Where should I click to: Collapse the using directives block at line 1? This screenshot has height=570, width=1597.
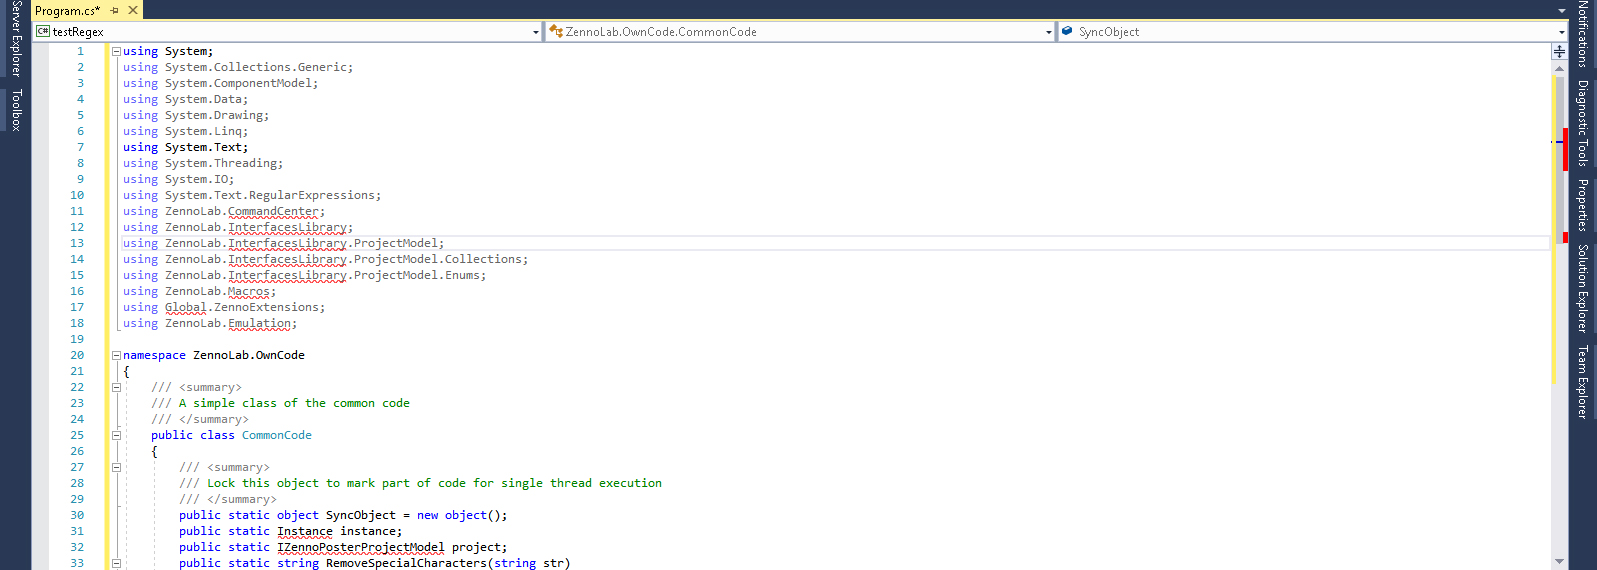point(116,51)
